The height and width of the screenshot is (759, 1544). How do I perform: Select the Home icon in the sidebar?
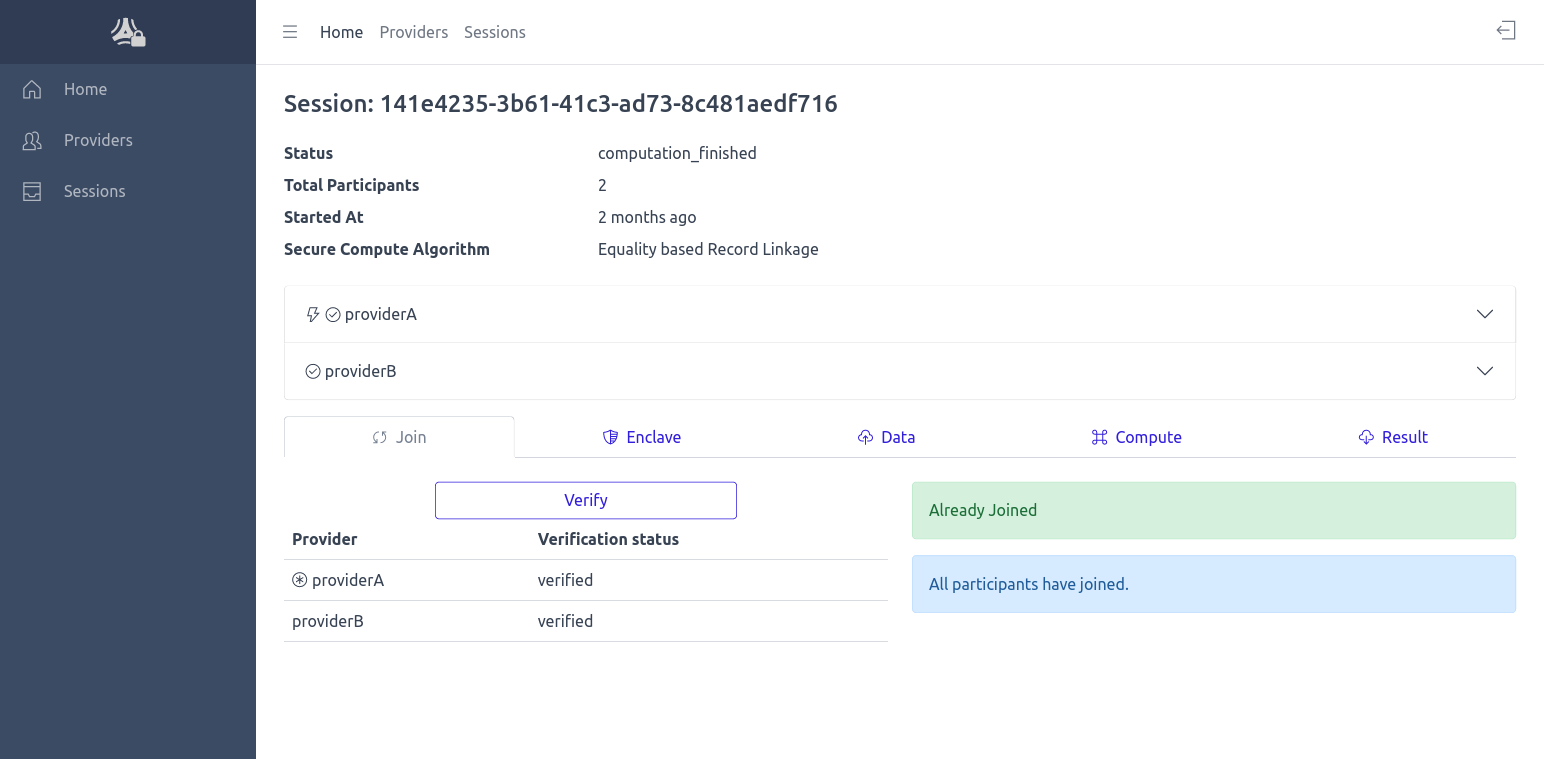31,89
